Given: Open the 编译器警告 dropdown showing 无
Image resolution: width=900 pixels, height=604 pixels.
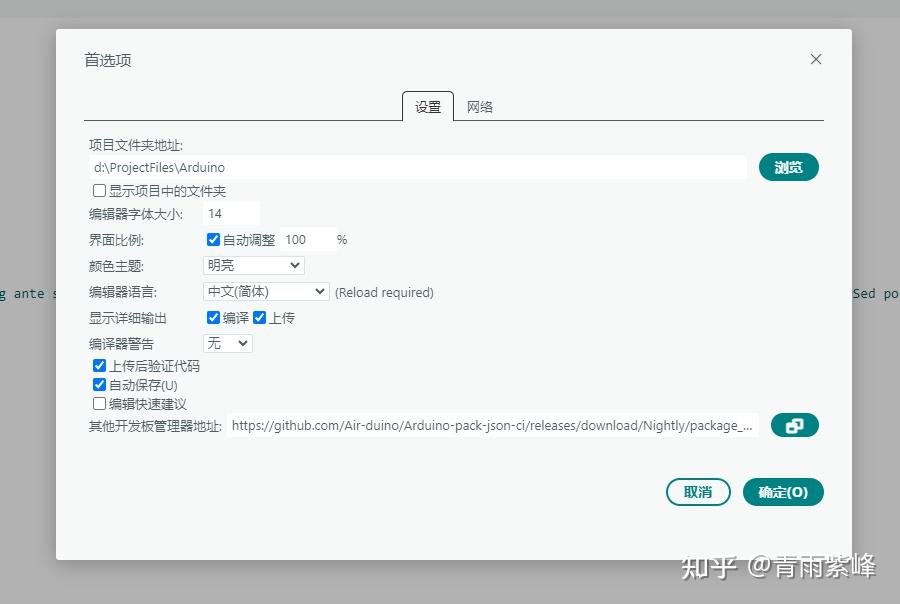Looking at the screenshot, I should coord(227,343).
